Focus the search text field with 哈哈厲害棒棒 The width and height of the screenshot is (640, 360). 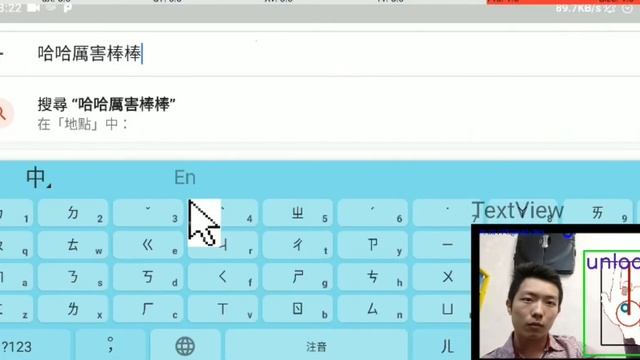click(320, 53)
